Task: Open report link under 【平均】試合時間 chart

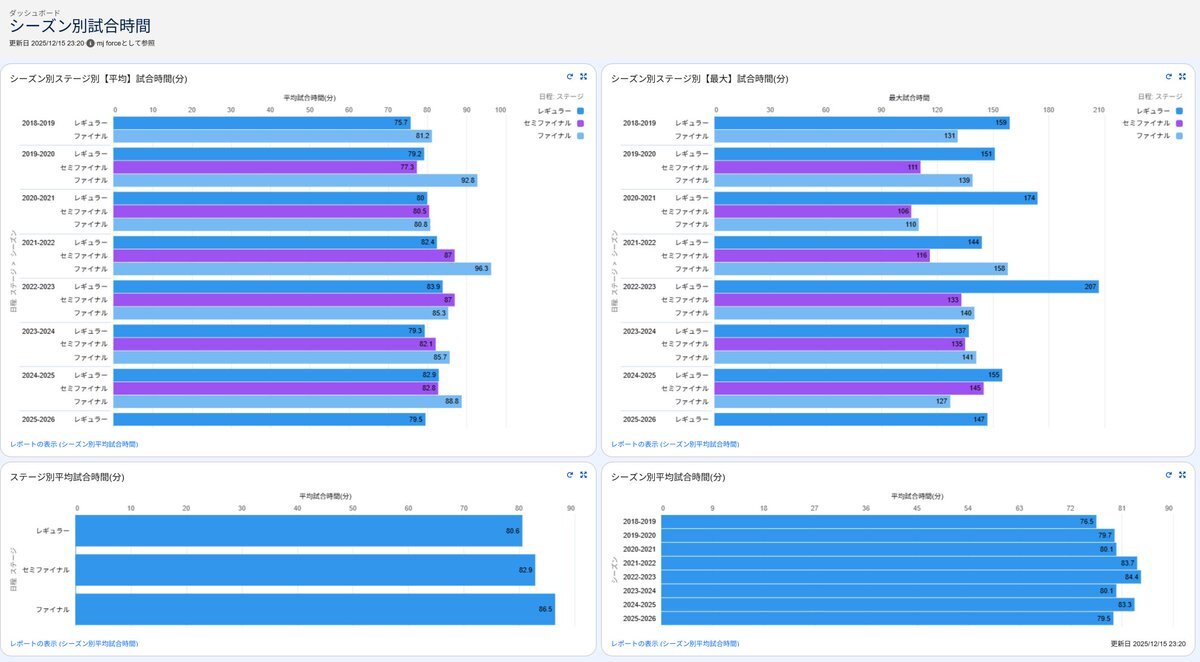Action: point(74,443)
